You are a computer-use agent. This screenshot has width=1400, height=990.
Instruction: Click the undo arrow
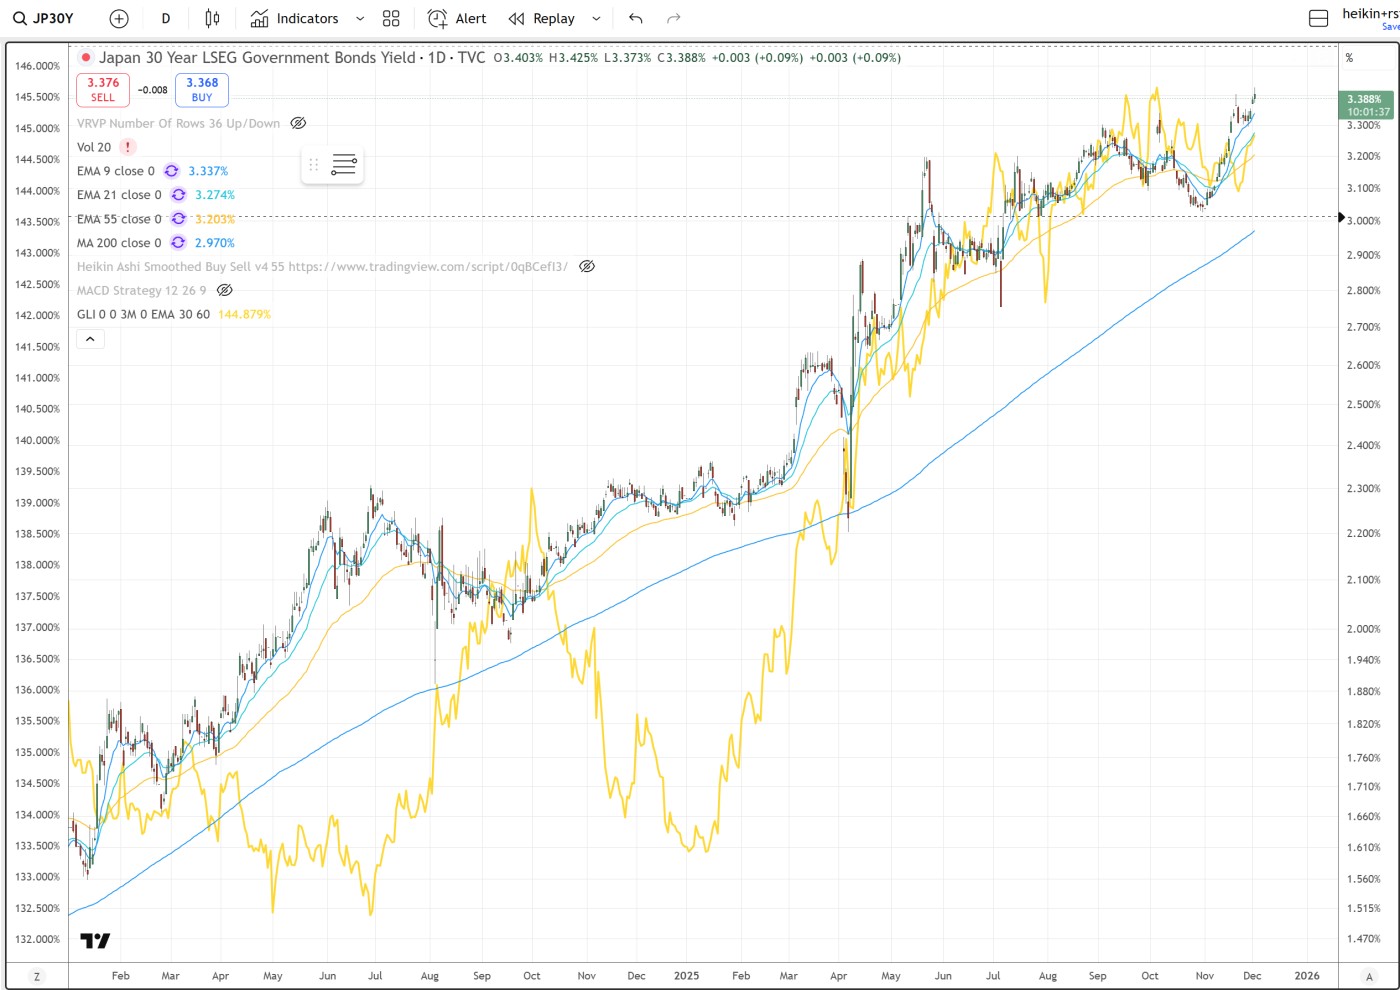[x=636, y=18]
